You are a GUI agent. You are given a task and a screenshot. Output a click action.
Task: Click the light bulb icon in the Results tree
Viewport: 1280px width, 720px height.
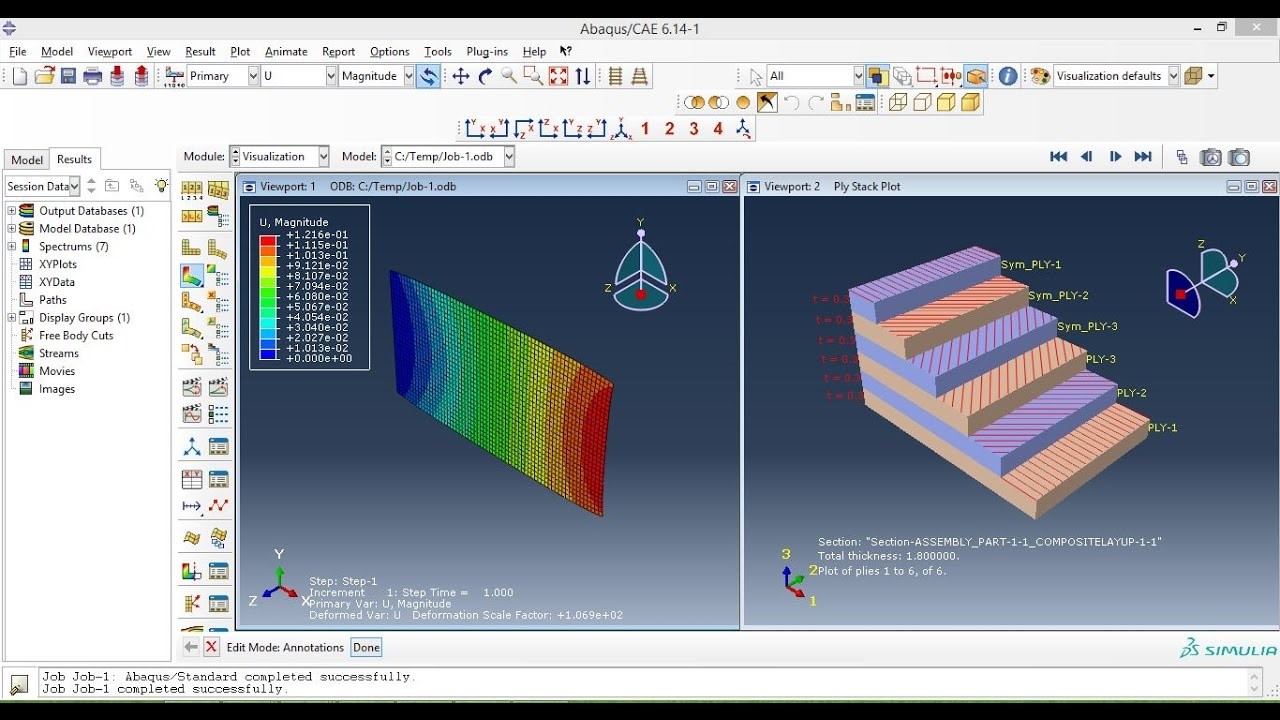161,186
